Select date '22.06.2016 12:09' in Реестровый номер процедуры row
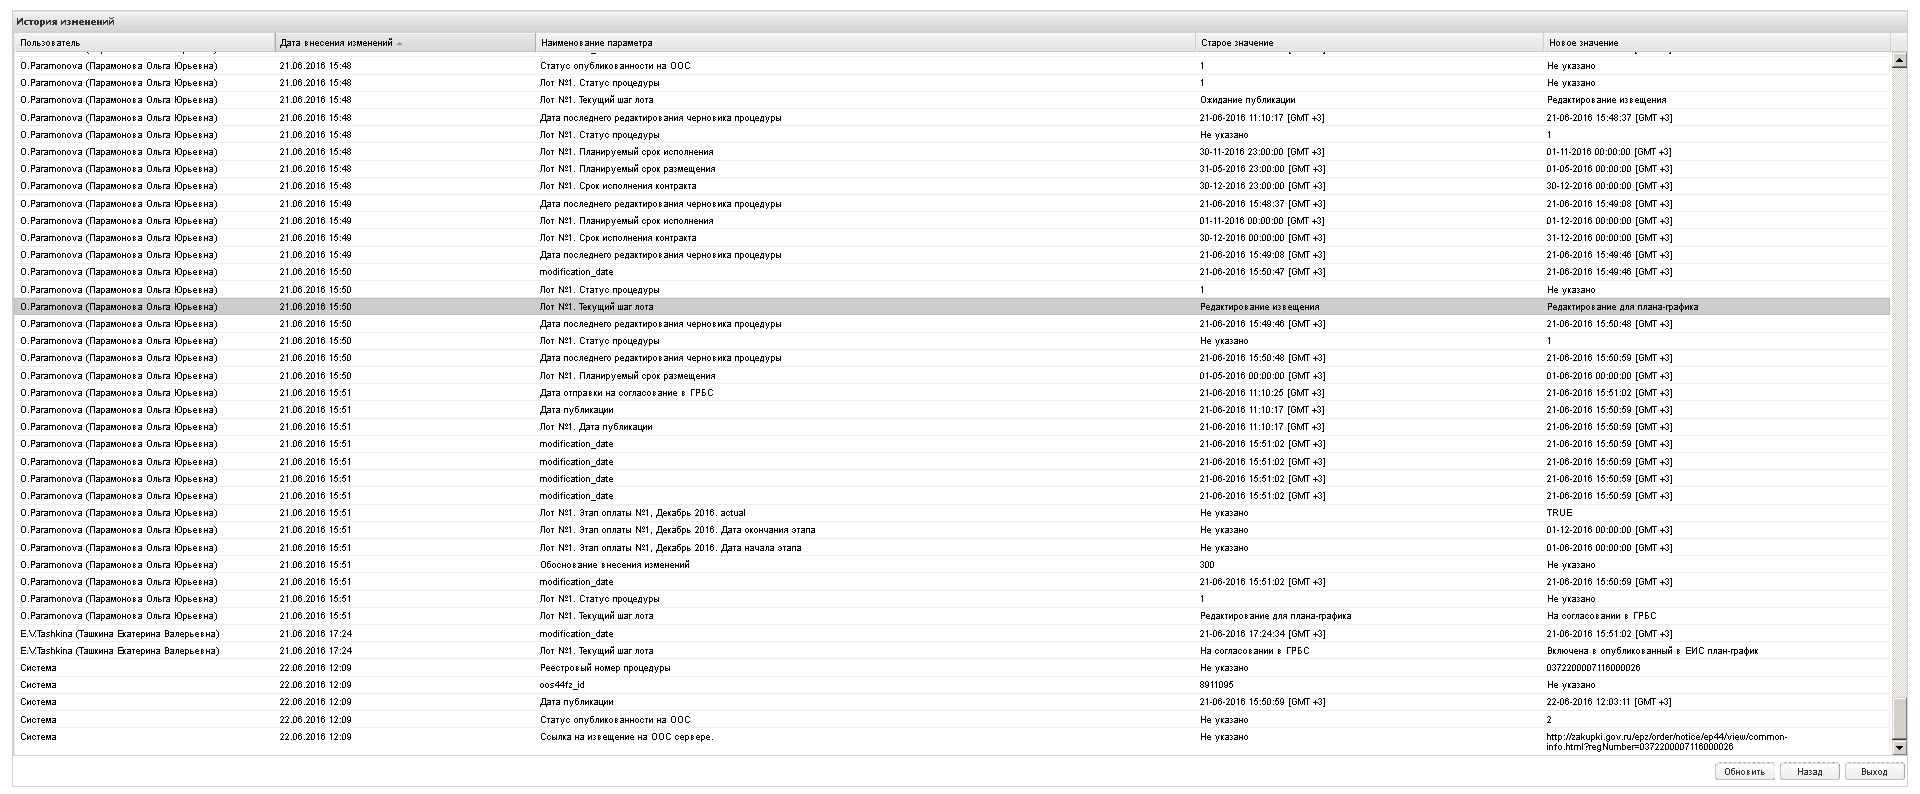Viewport: 1920px width, 794px height. 315,668
